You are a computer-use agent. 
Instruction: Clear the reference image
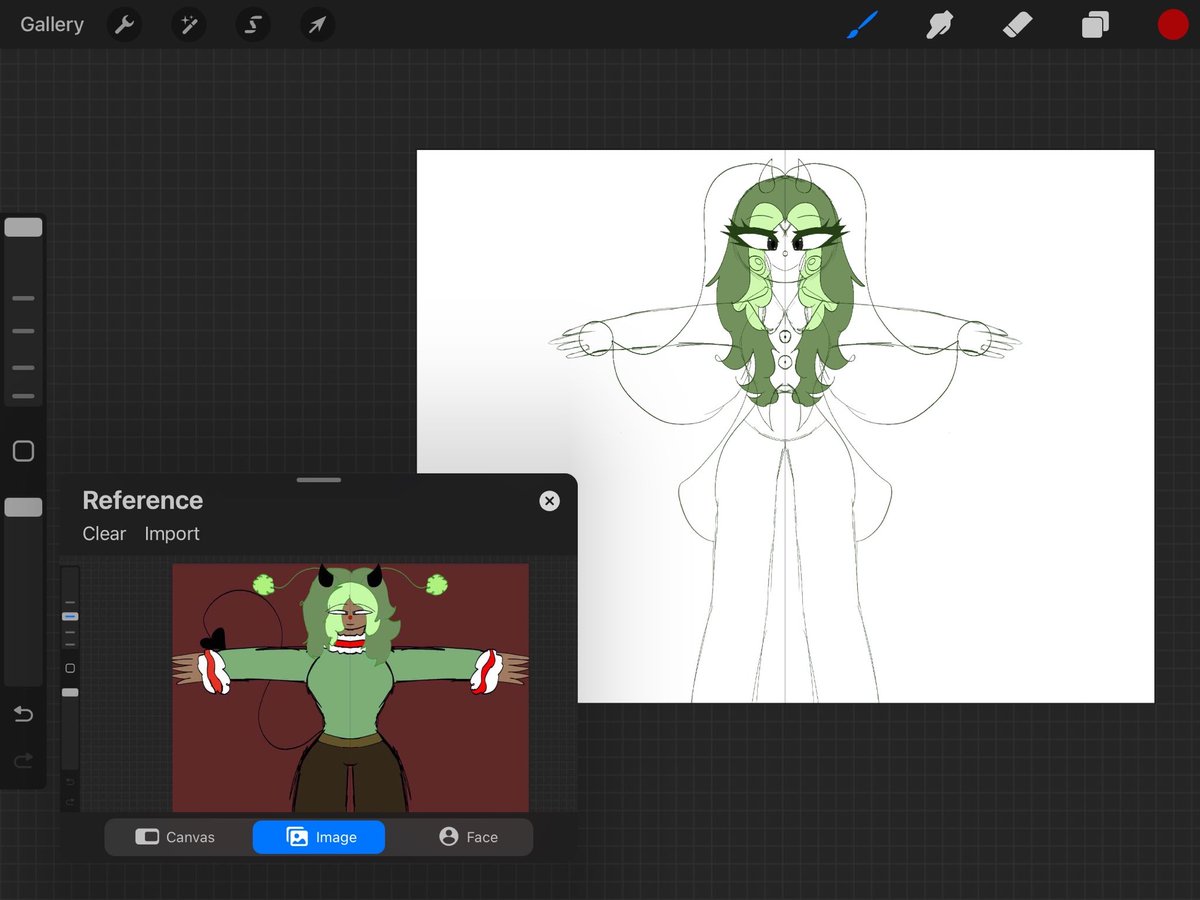(104, 534)
